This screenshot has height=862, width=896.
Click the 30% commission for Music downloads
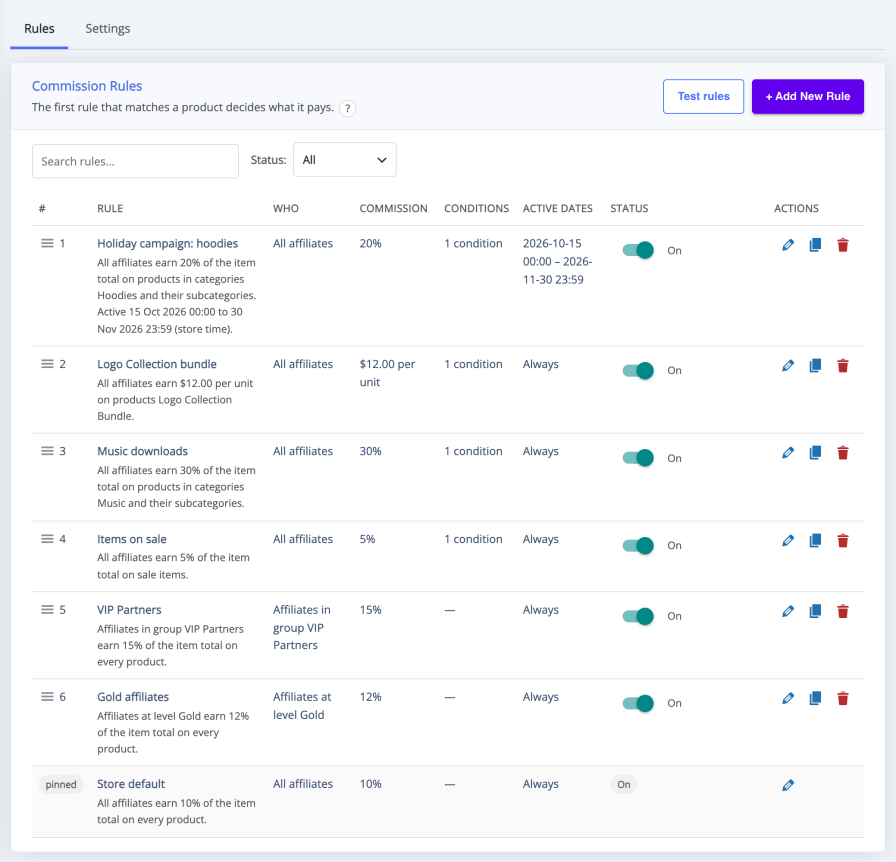(x=370, y=451)
